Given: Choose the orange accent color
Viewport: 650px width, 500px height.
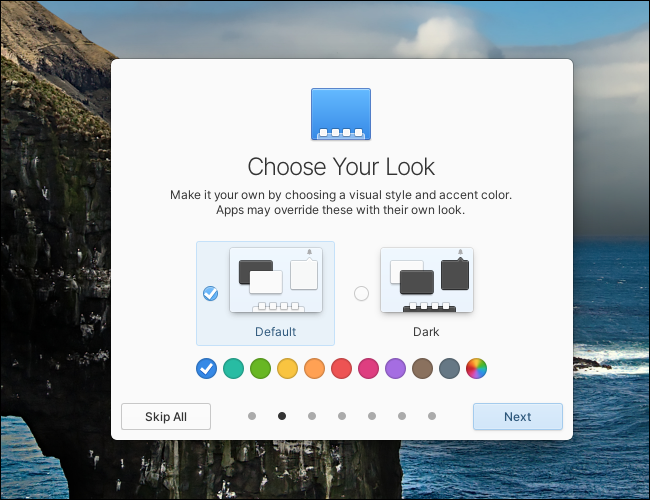Looking at the screenshot, I should coord(314,368).
